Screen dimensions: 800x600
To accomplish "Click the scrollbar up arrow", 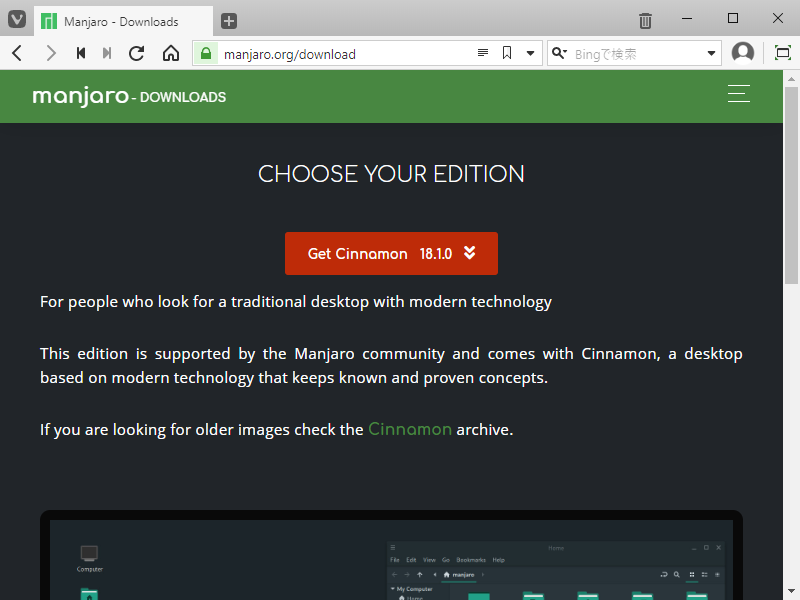I will point(791,79).
